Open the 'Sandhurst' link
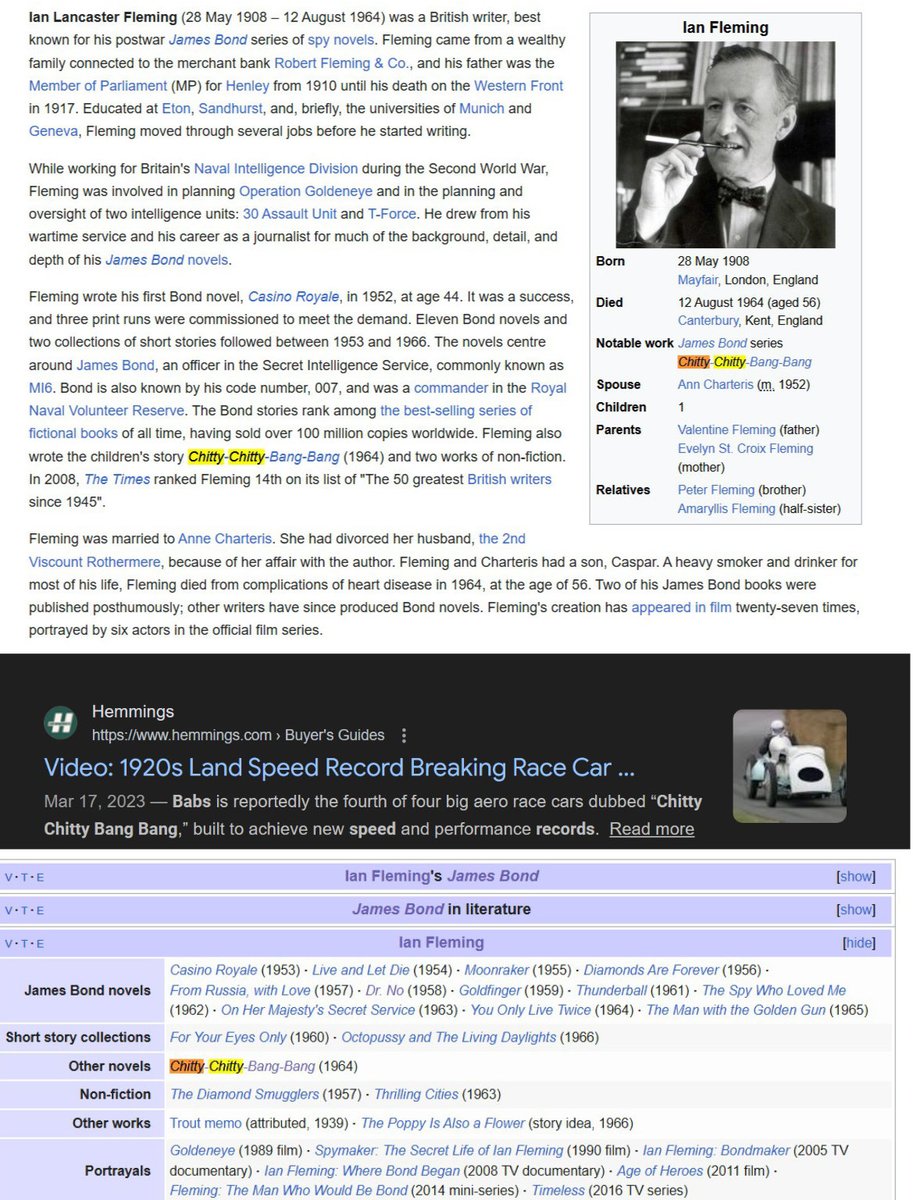This screenshot has height=1200, width=913. click(229, 109)
